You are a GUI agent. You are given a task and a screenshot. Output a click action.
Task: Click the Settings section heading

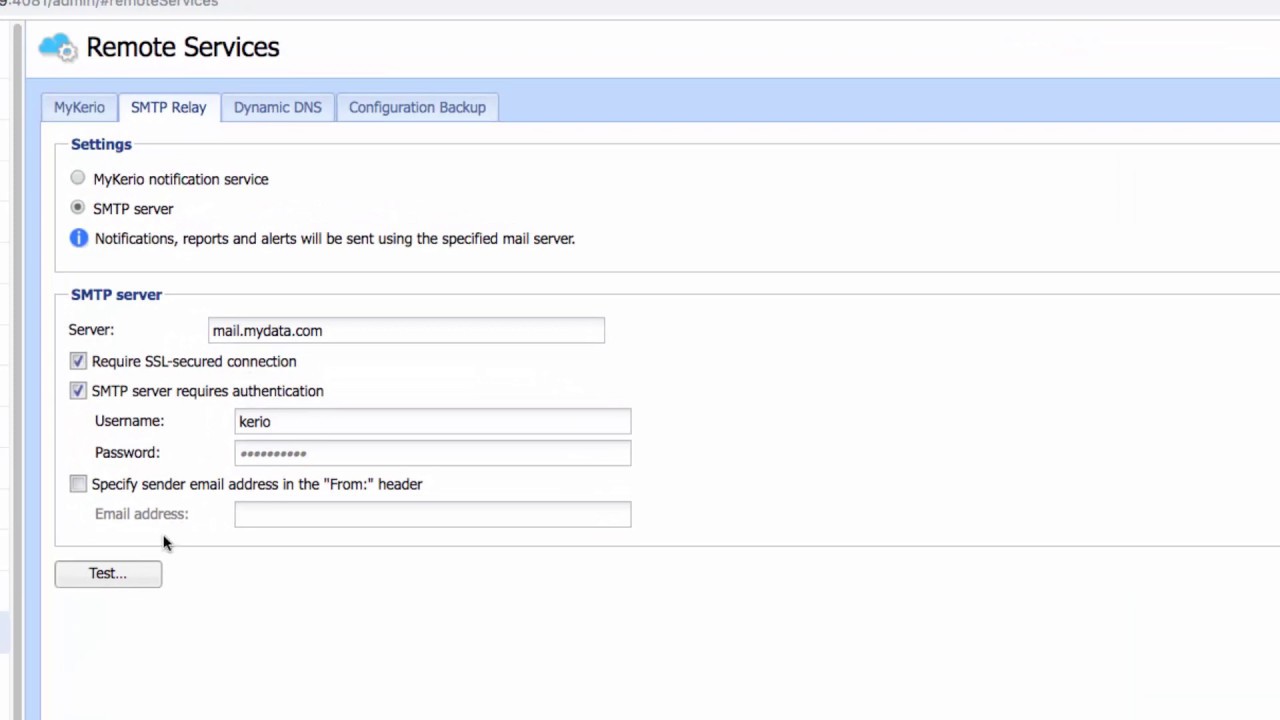pyautogui.click(x=101, y=144)
